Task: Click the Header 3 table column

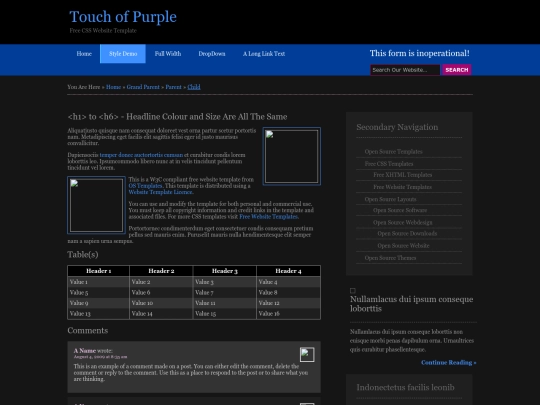Action: pyautogui.click(x=225, y=271)
